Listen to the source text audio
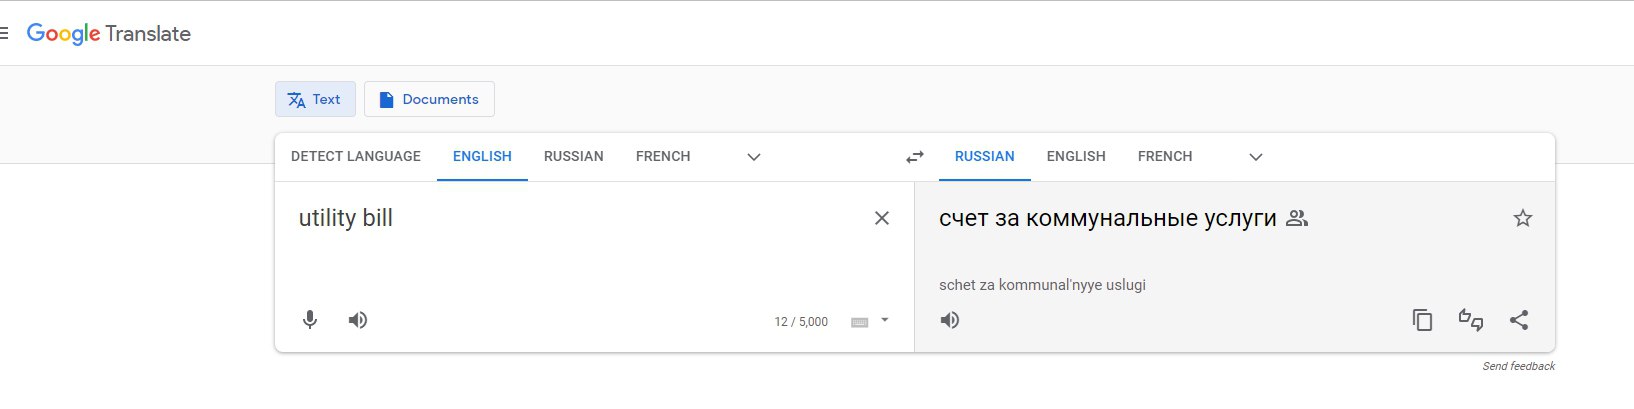 358,320
